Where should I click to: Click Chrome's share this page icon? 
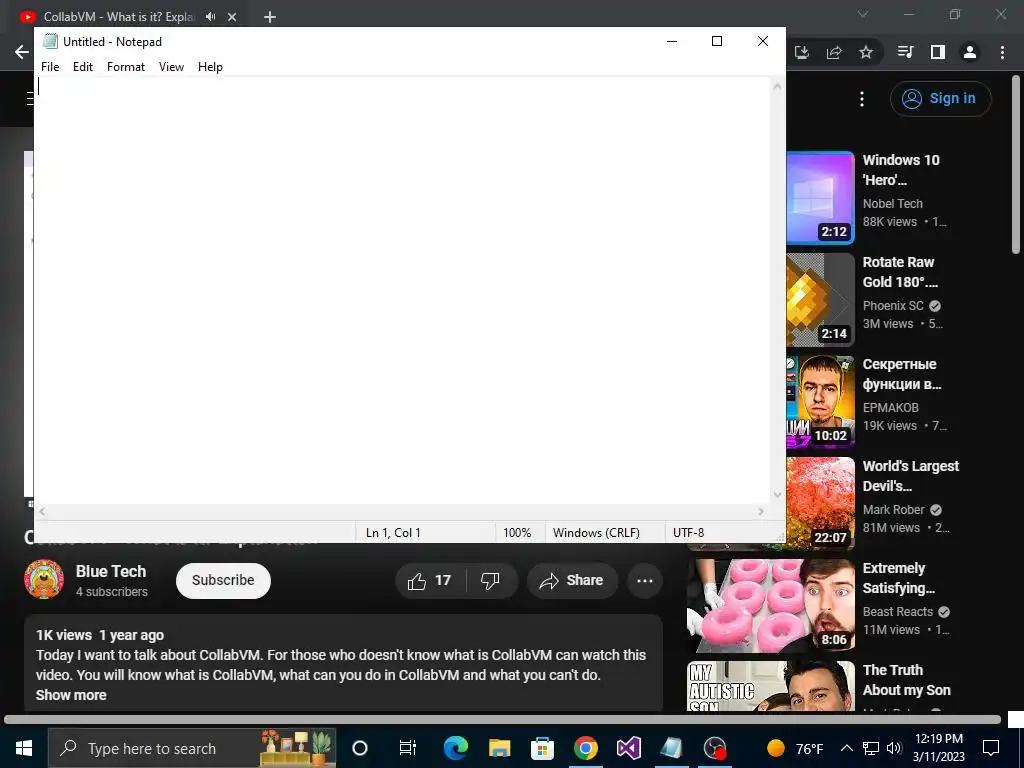[x=834, y=52]
